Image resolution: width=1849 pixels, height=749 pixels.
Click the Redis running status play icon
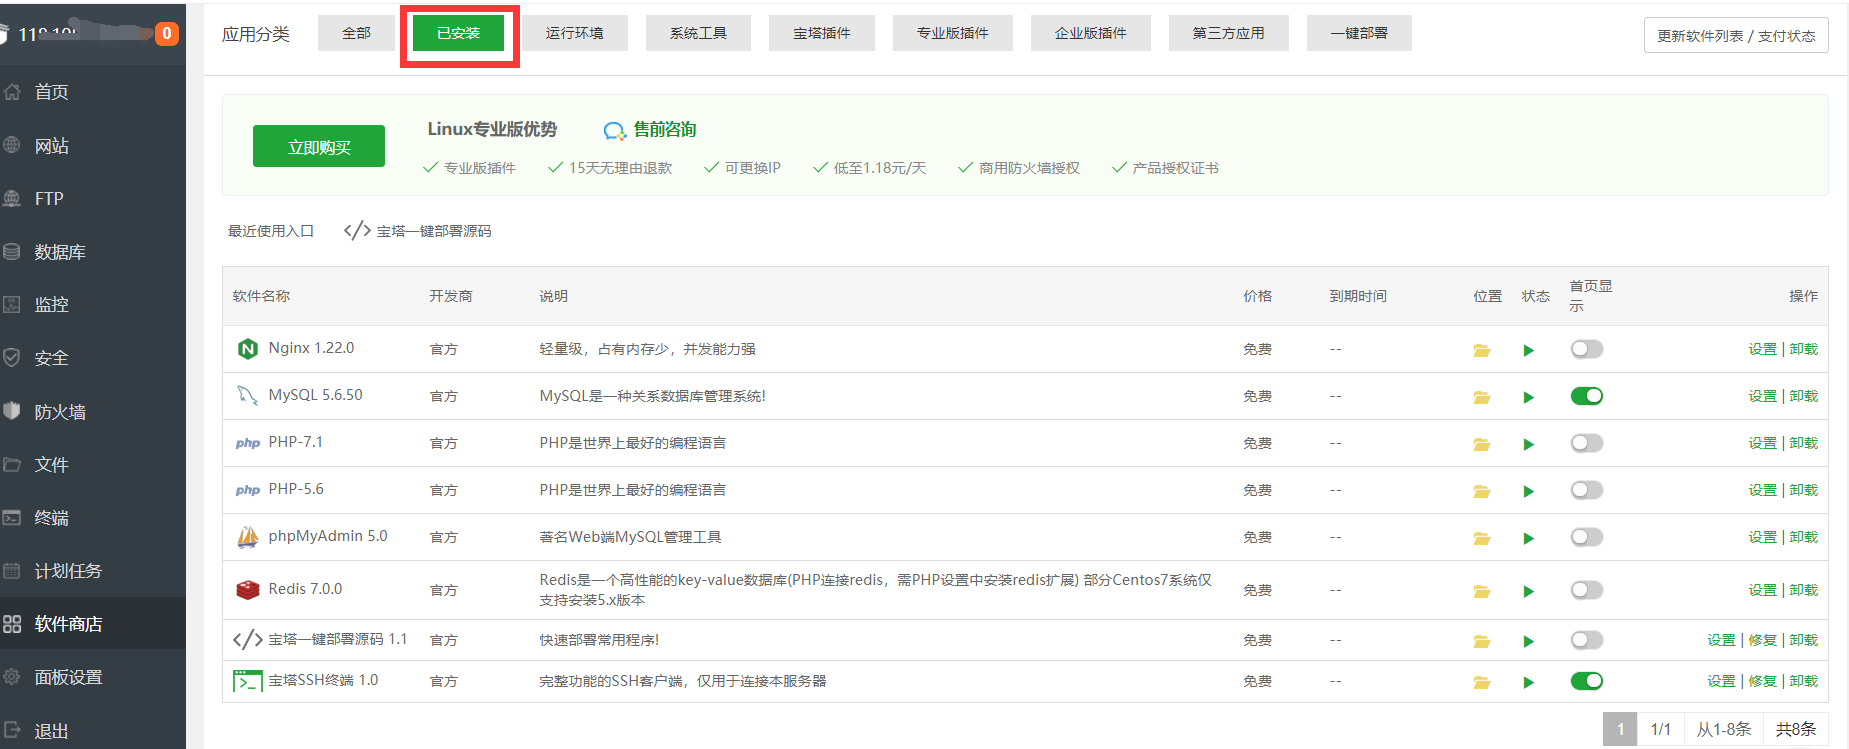[1528, 591]
